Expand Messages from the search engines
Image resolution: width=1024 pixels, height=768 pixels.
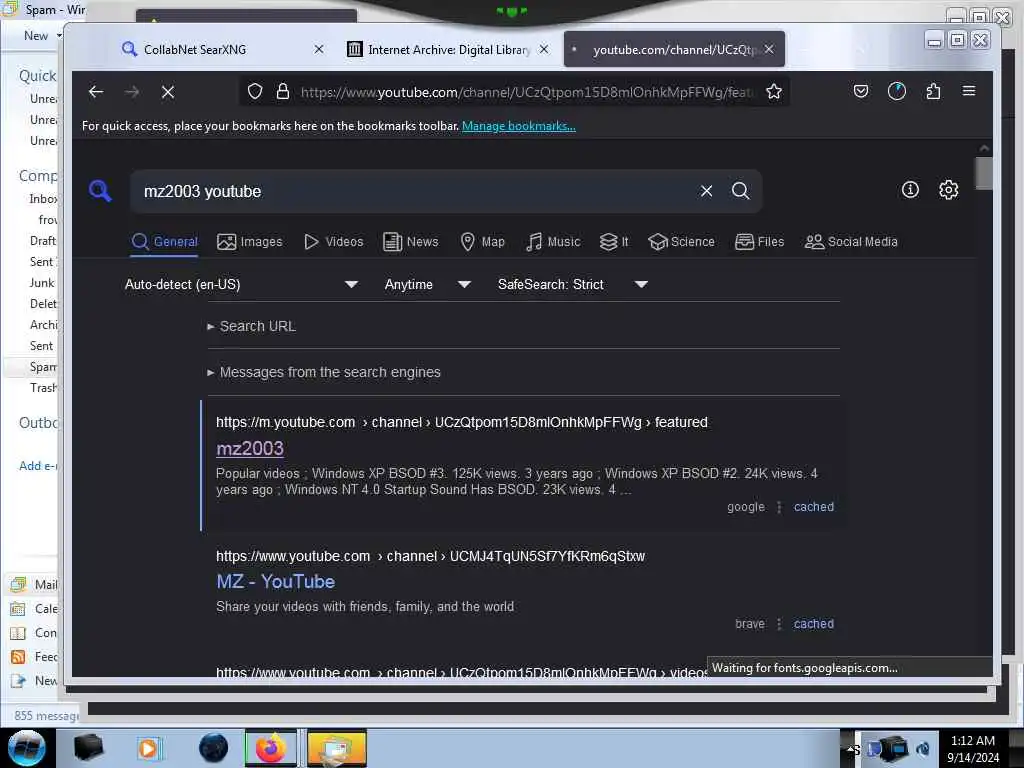(x=324, y=372)
